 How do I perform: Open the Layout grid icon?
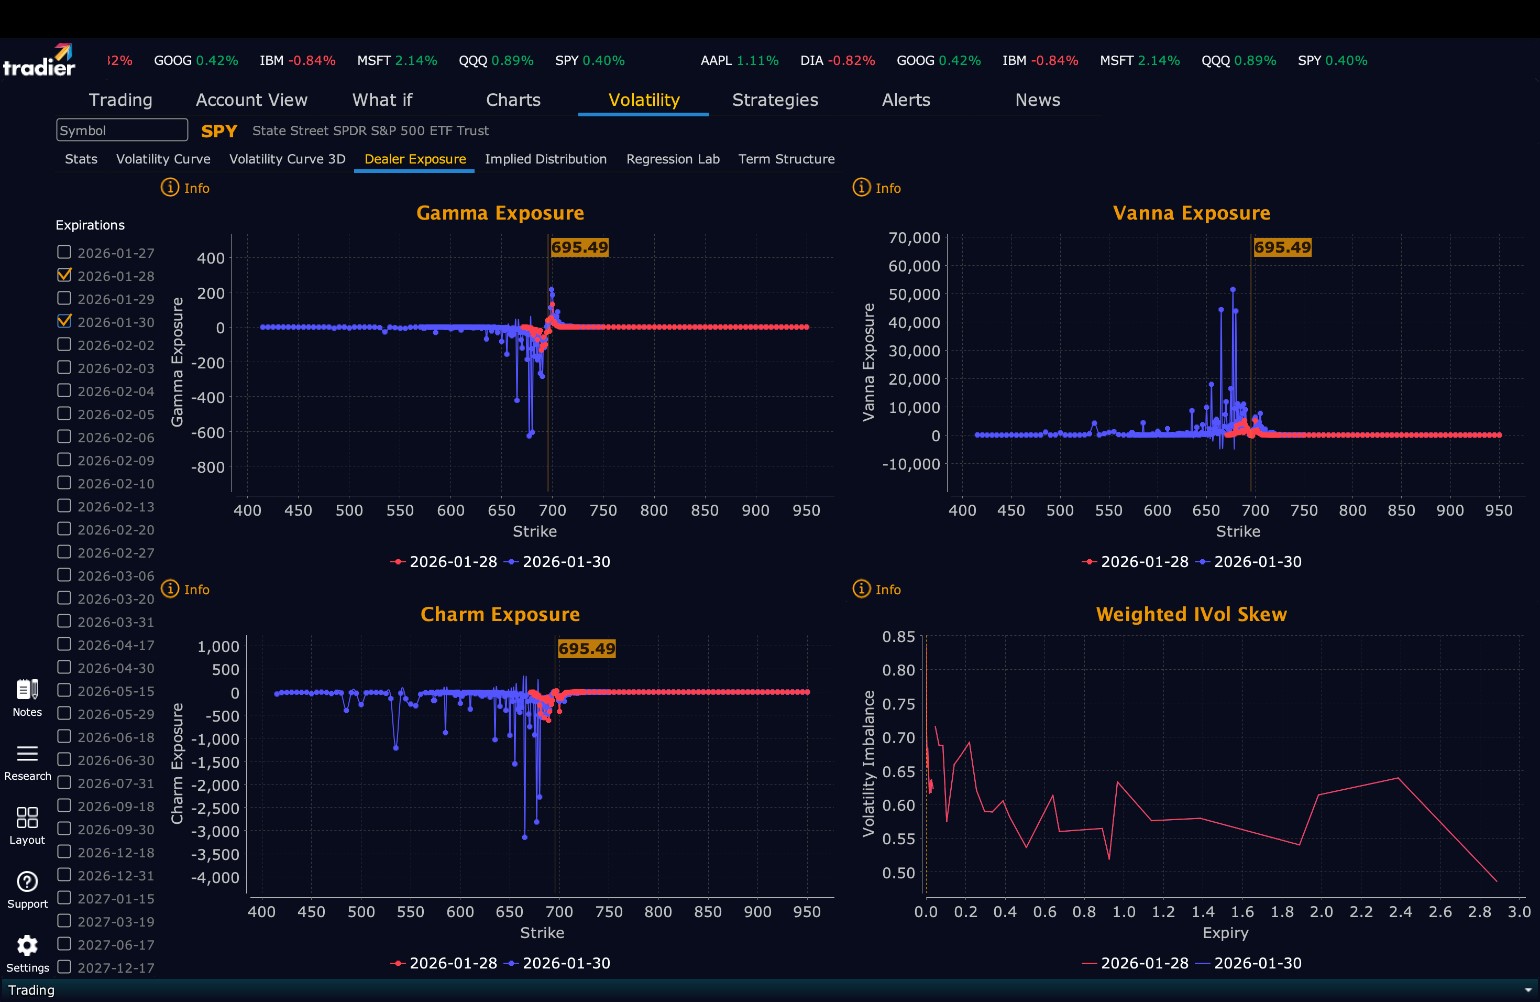(x=27, y=818)
